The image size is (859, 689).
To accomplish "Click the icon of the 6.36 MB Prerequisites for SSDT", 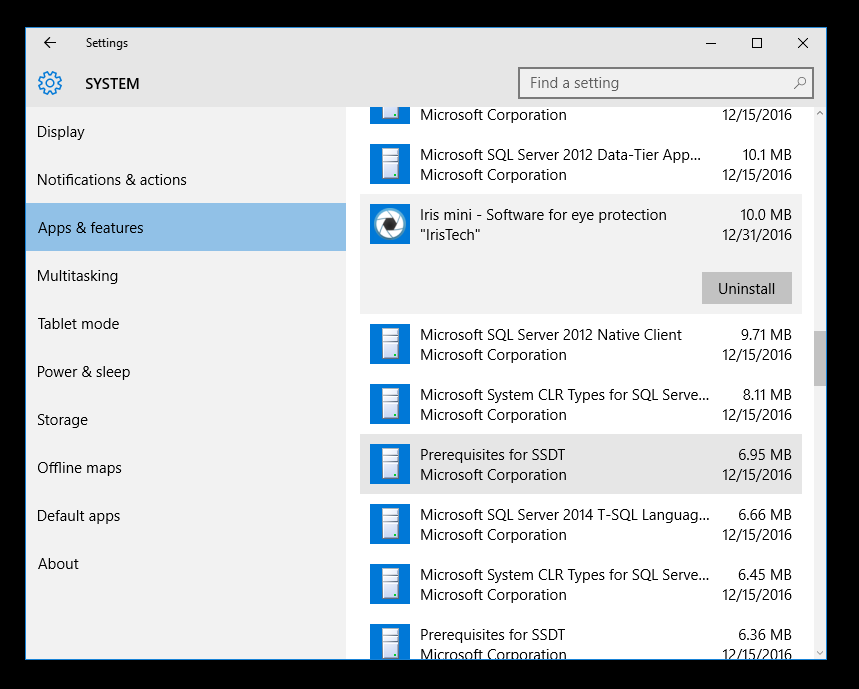I will click(x=390, y=642).
